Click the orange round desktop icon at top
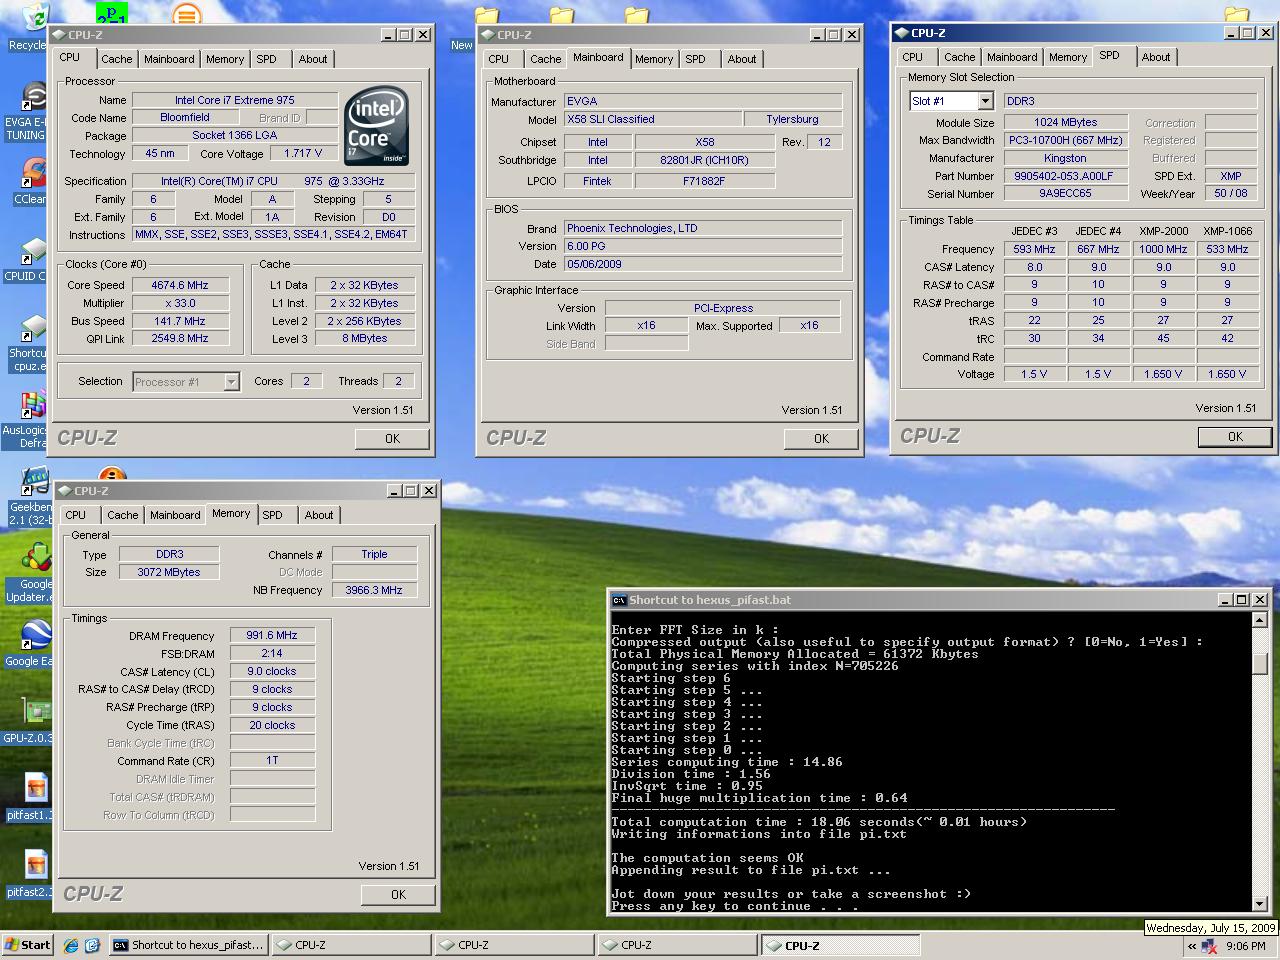 pos(186,13)
